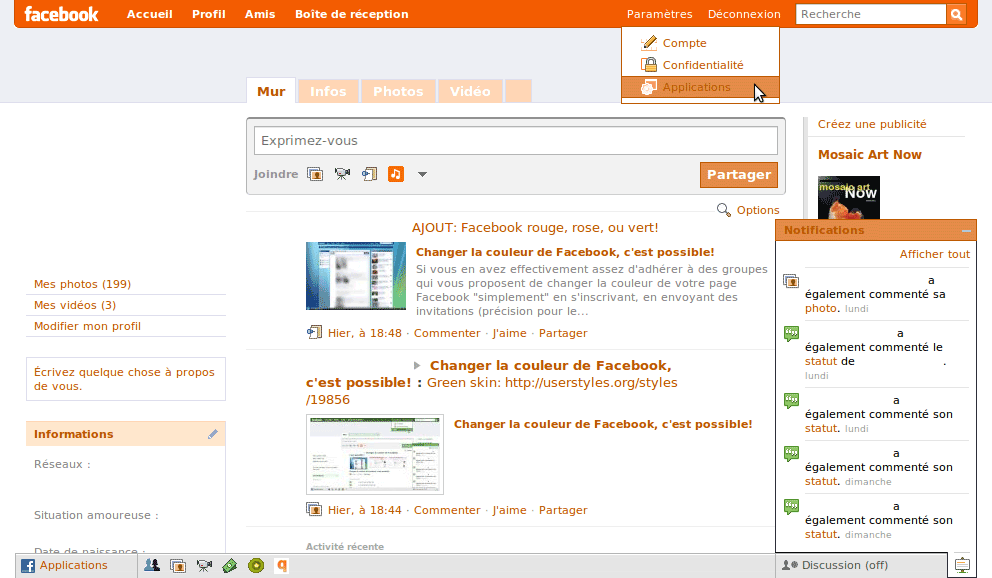The width and height of the screenshot is (992, 578).
Task: Open the Gifts icon in the bottom bar
Action: click(230, 565)
